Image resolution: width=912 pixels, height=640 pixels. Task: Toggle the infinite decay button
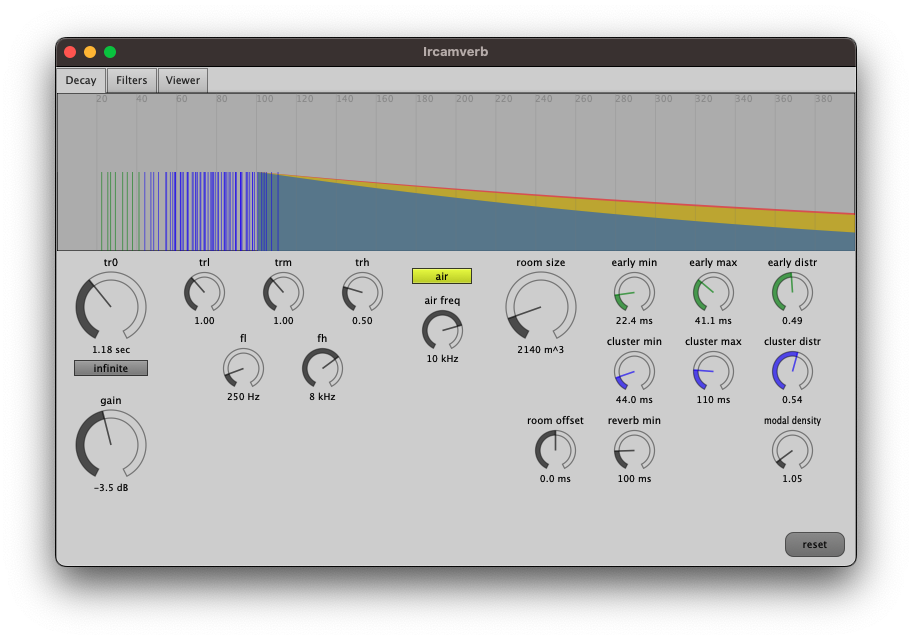(x=111, y=368)
